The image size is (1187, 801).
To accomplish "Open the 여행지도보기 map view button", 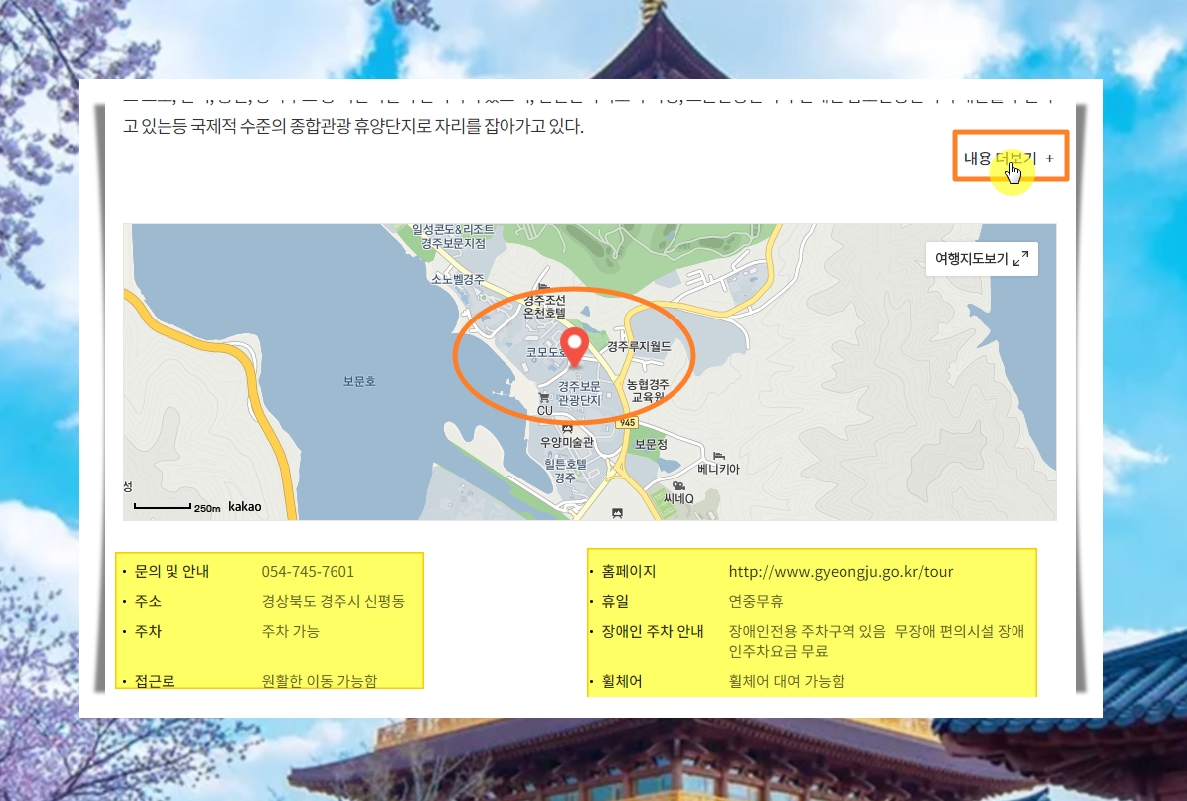I will coord(981,258).
